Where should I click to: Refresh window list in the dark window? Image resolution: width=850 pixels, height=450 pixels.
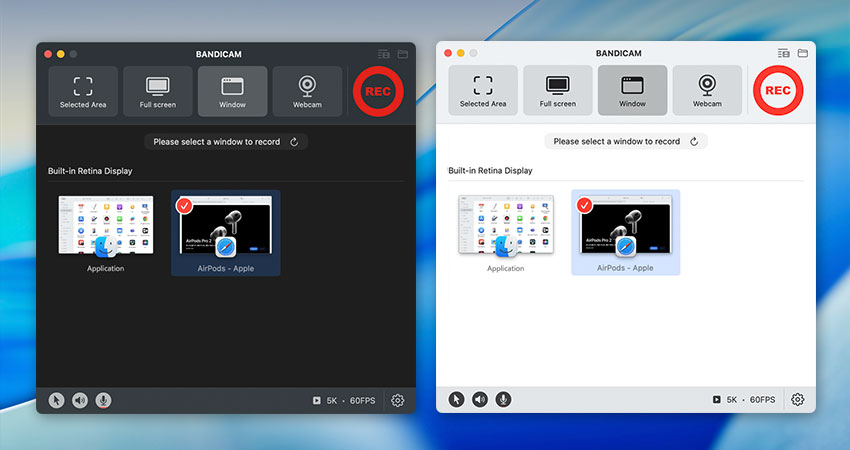click(294, 142)
